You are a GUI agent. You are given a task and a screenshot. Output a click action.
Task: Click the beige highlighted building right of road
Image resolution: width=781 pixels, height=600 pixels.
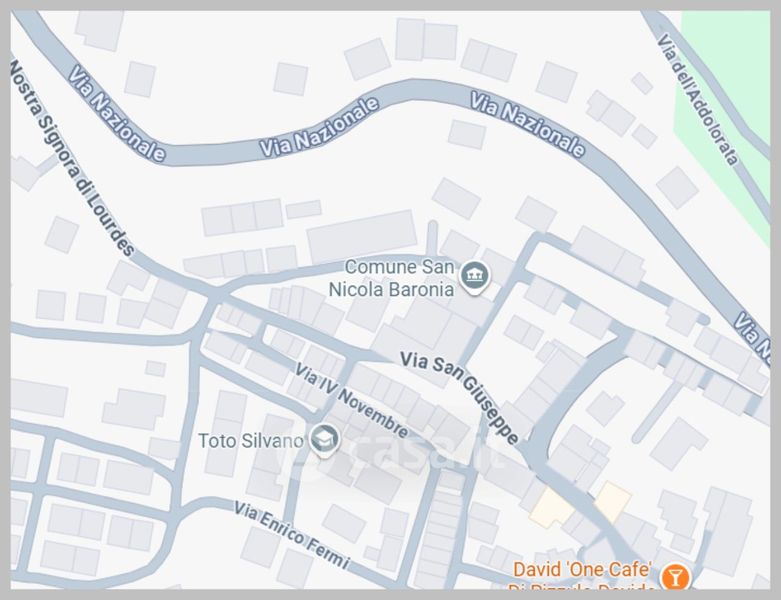pos(613,500)
